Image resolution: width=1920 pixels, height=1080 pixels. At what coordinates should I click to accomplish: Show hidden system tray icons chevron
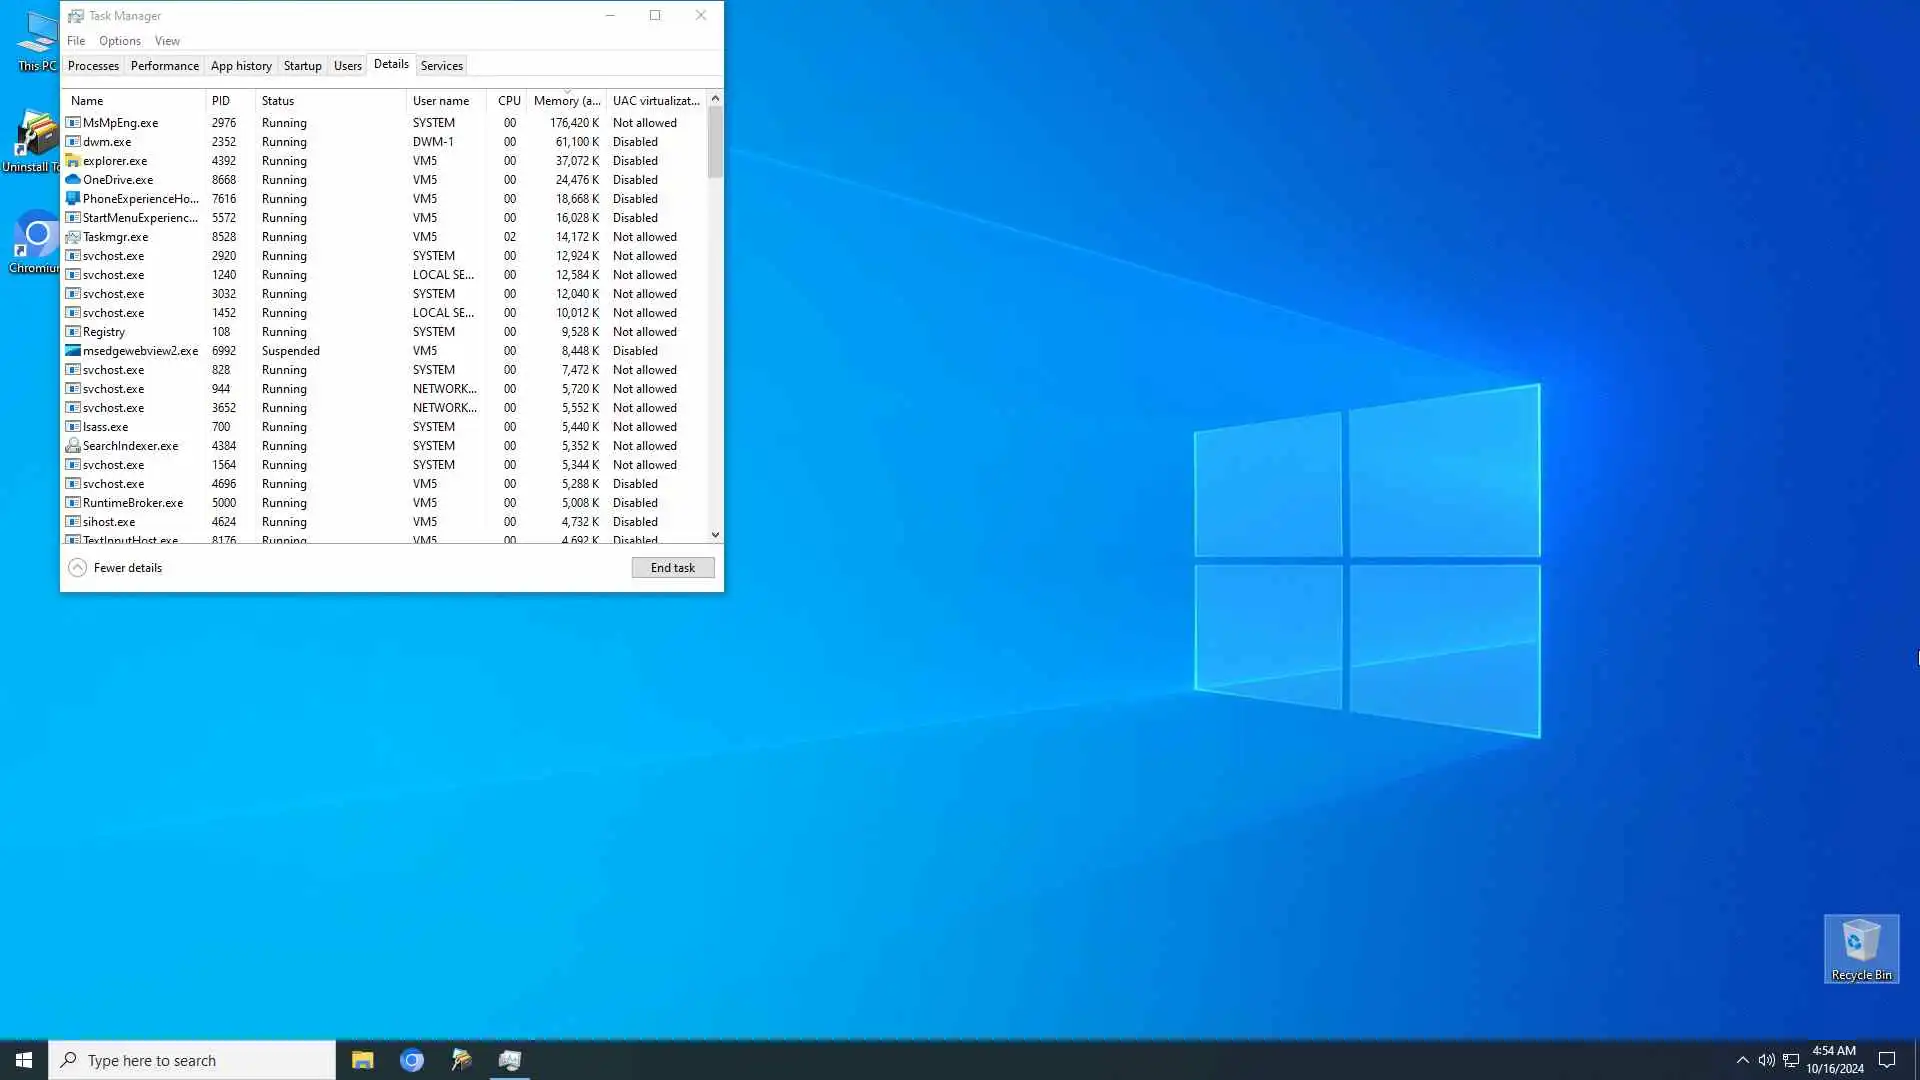point(1742,1060)
